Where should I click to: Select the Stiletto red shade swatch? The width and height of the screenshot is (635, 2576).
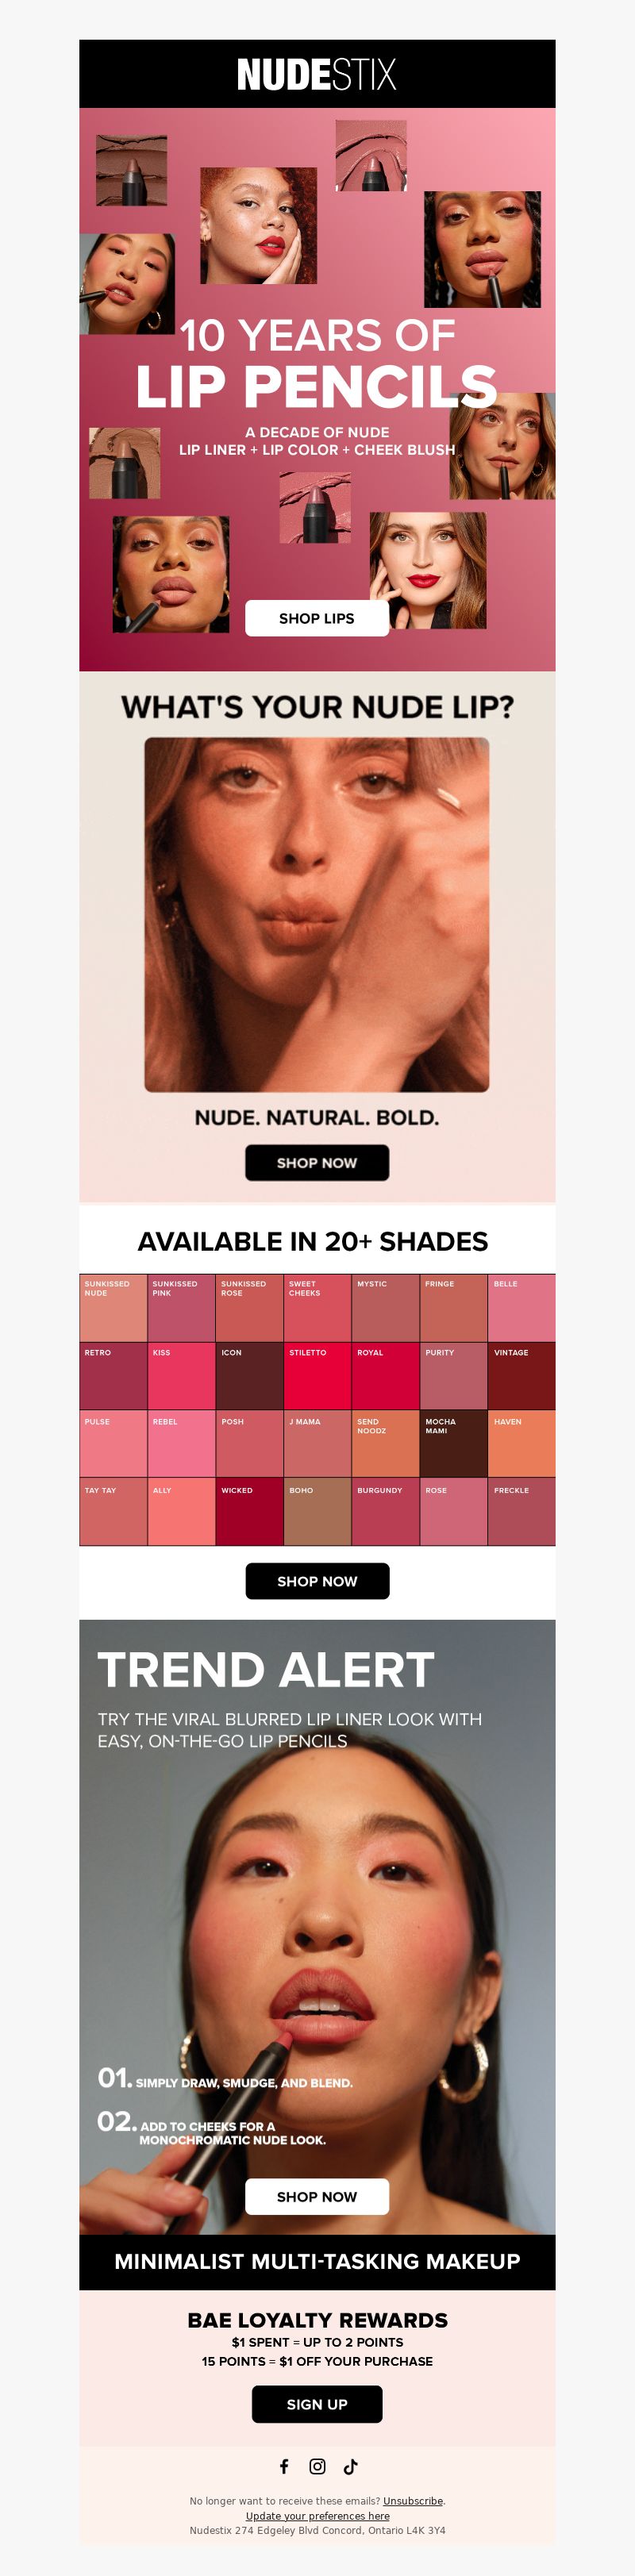click(x=317, y=1376)
